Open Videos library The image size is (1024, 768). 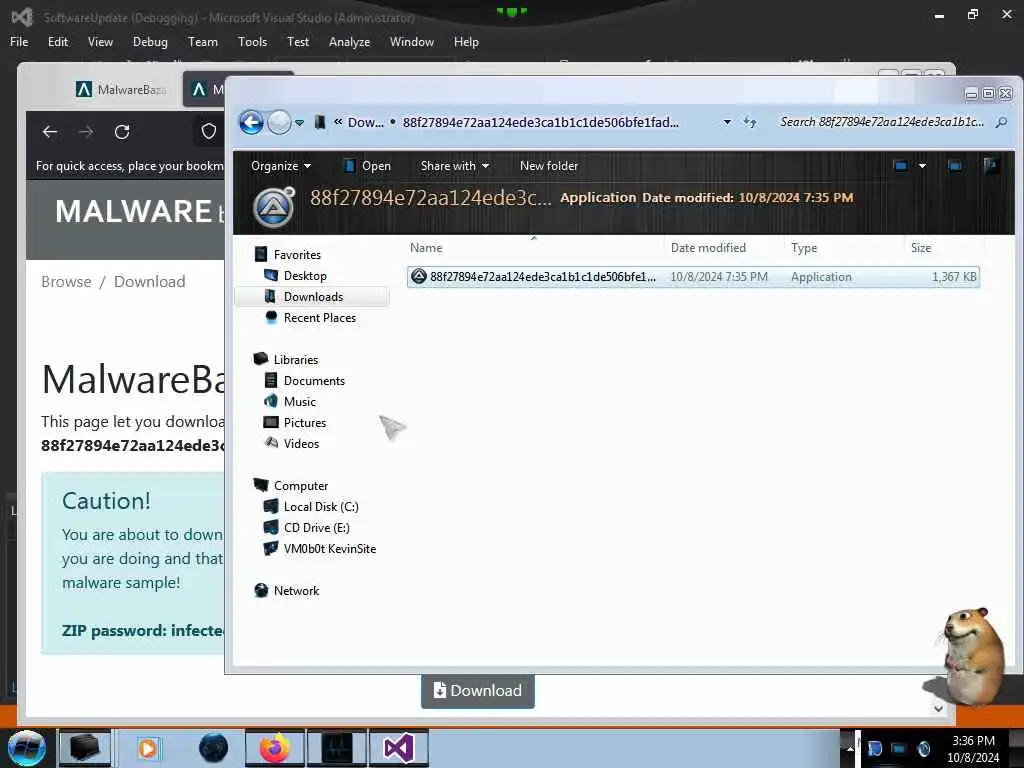(301, 443)
